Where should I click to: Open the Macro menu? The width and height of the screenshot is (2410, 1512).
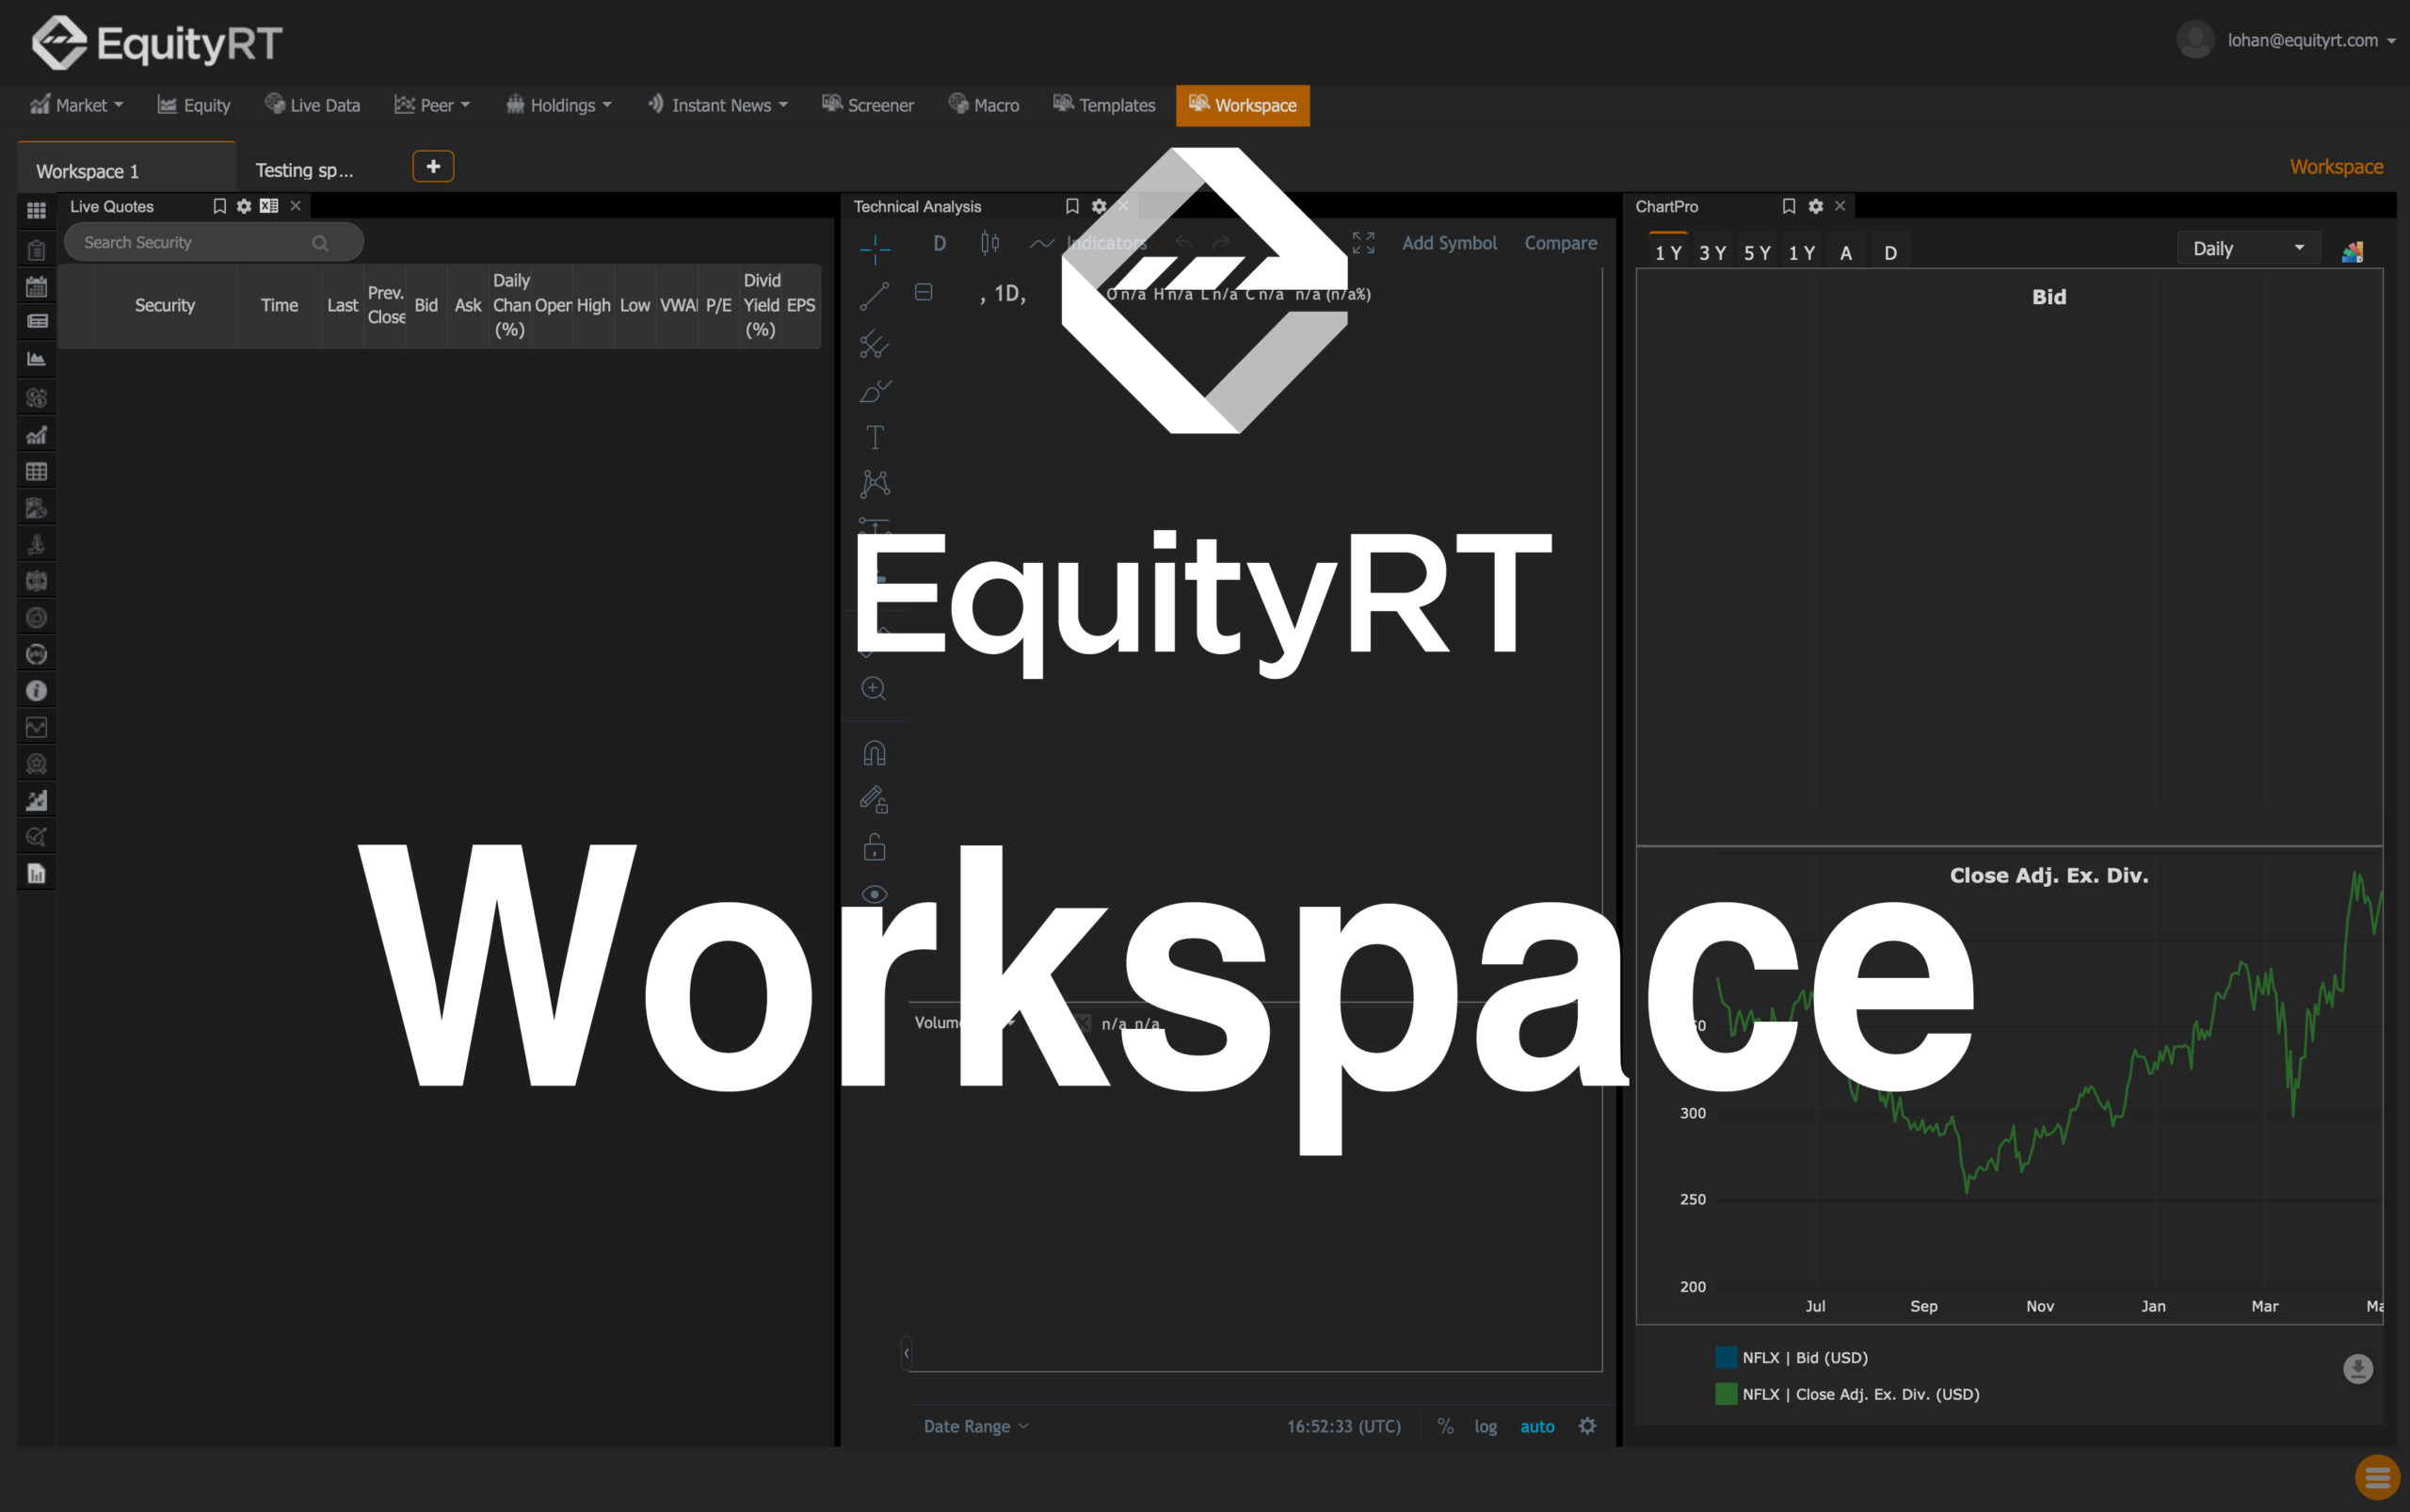tap(984, 105)
